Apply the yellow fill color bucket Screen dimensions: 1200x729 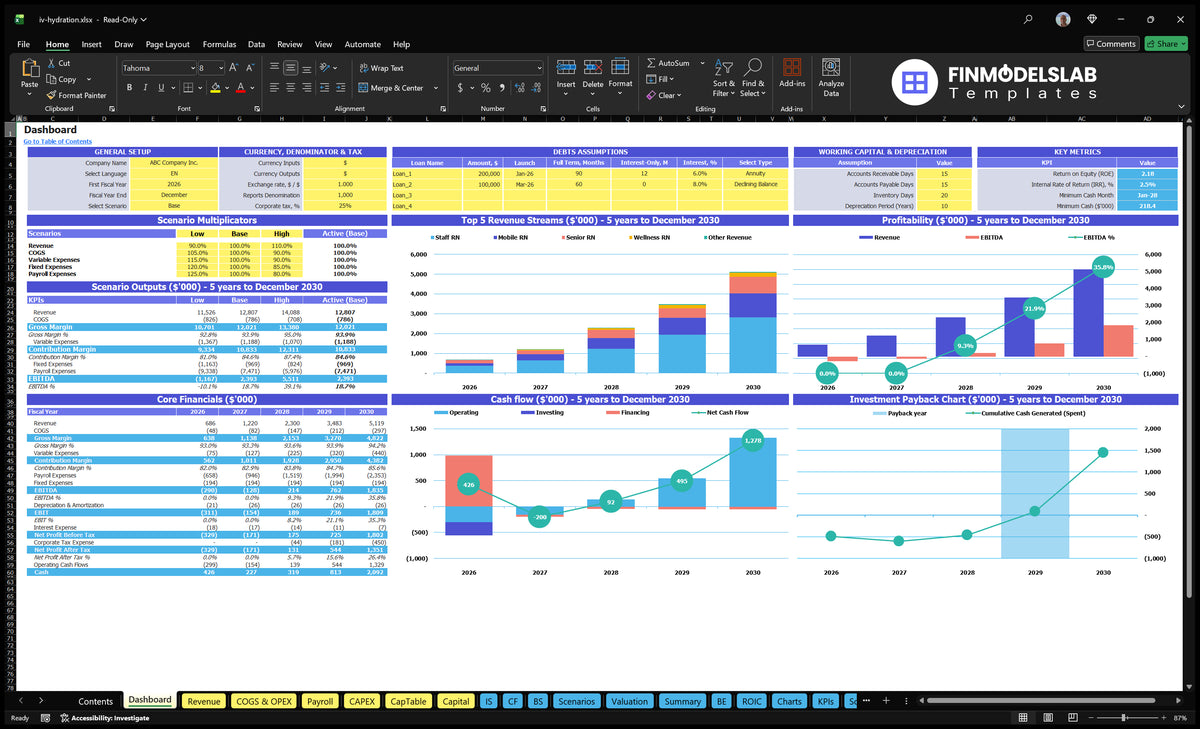[213, 88]
